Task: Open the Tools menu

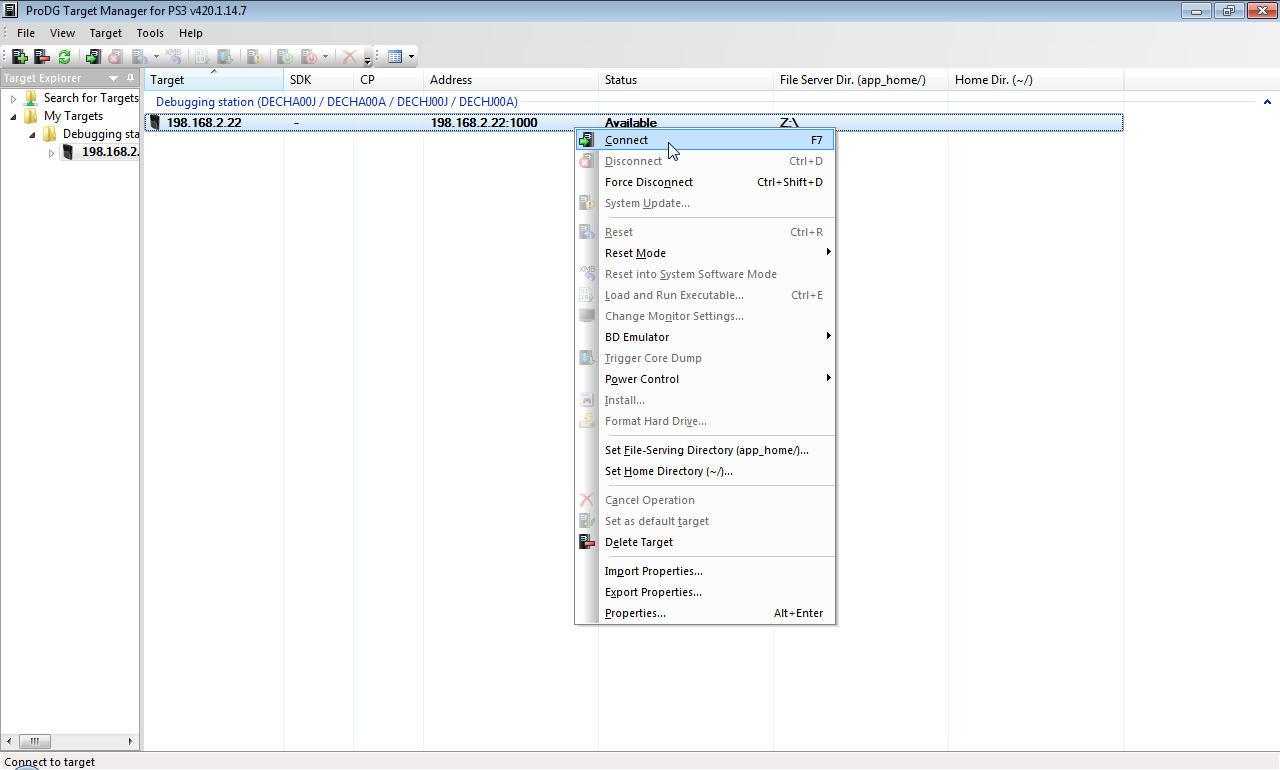Action: tap(150, 33)
